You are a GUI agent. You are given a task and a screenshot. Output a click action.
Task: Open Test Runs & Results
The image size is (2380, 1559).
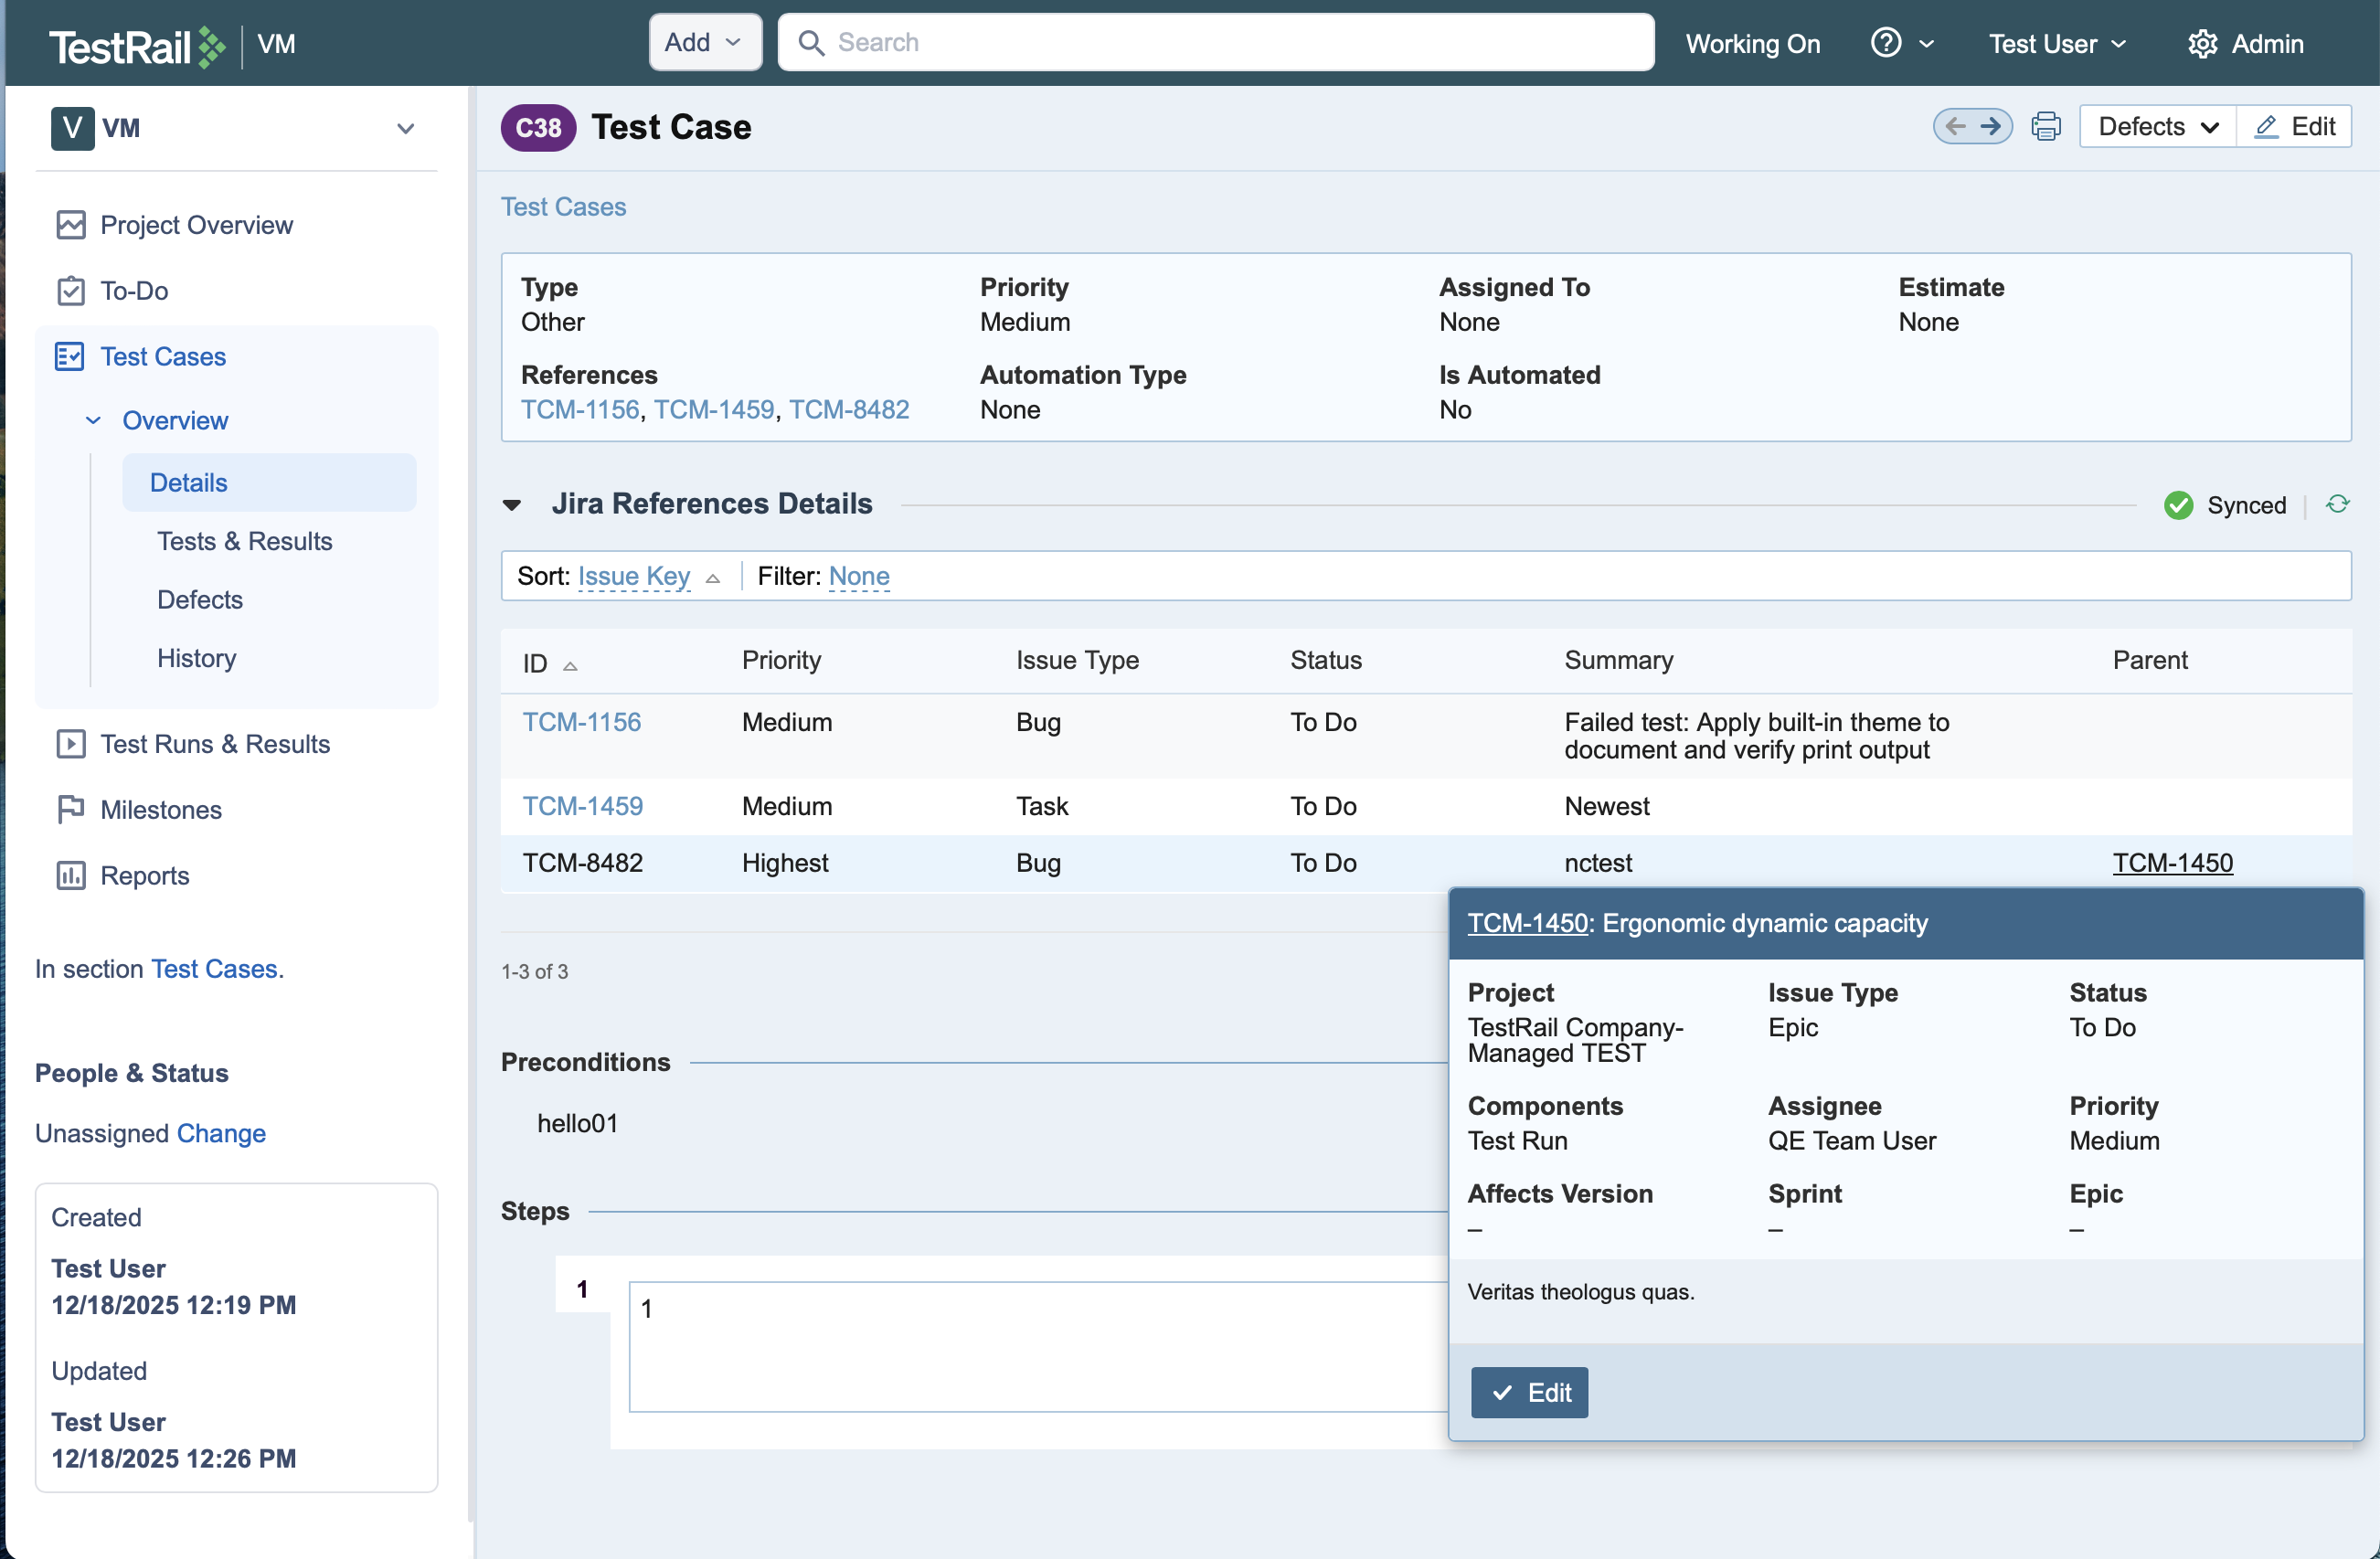click(215, 744)
